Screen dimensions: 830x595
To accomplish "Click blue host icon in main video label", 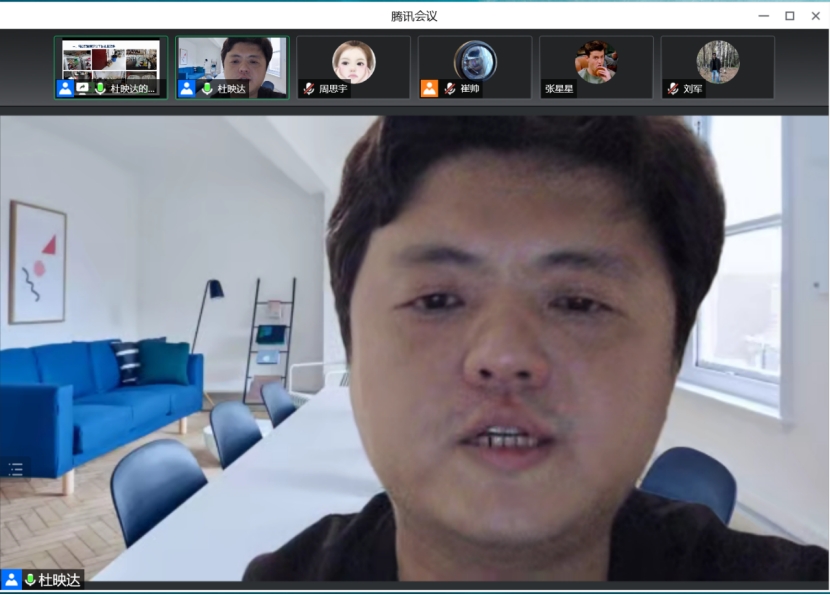I will point(11,579).
